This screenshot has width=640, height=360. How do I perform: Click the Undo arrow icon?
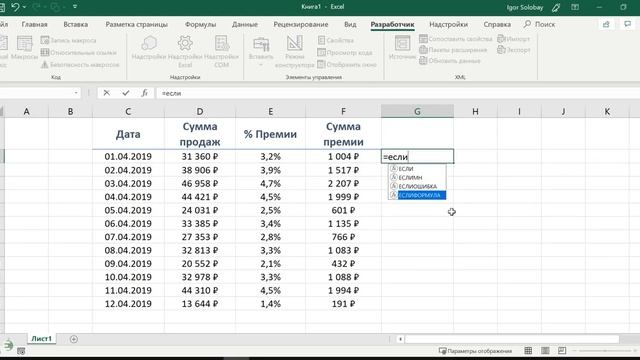tap(15, 7)
